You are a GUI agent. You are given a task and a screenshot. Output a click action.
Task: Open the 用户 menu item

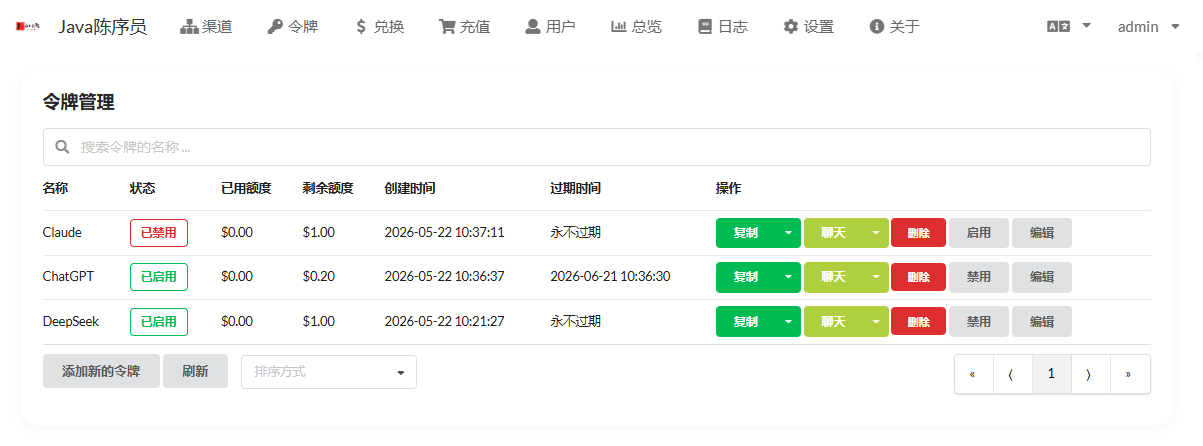tap(550, 27)
